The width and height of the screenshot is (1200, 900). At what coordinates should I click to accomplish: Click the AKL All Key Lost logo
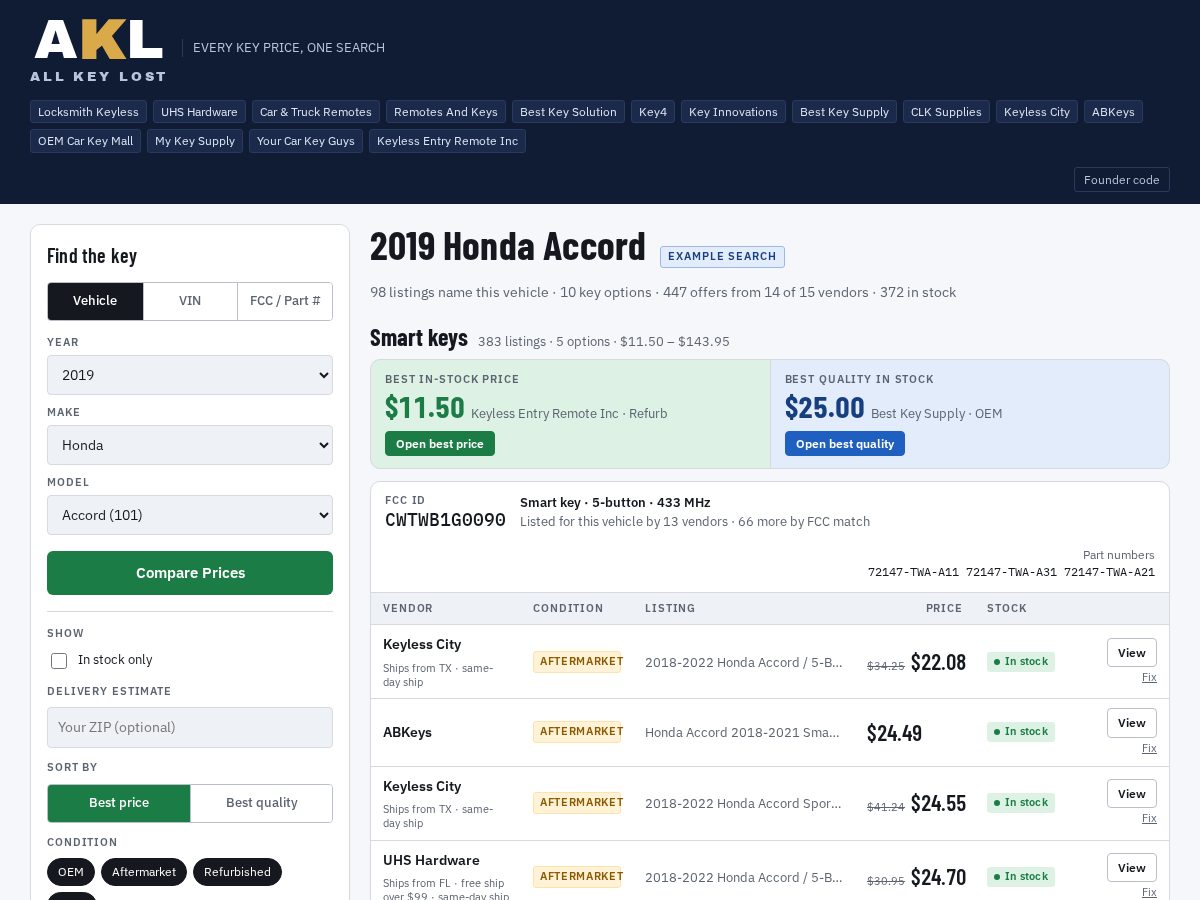(x=98, y=50)
